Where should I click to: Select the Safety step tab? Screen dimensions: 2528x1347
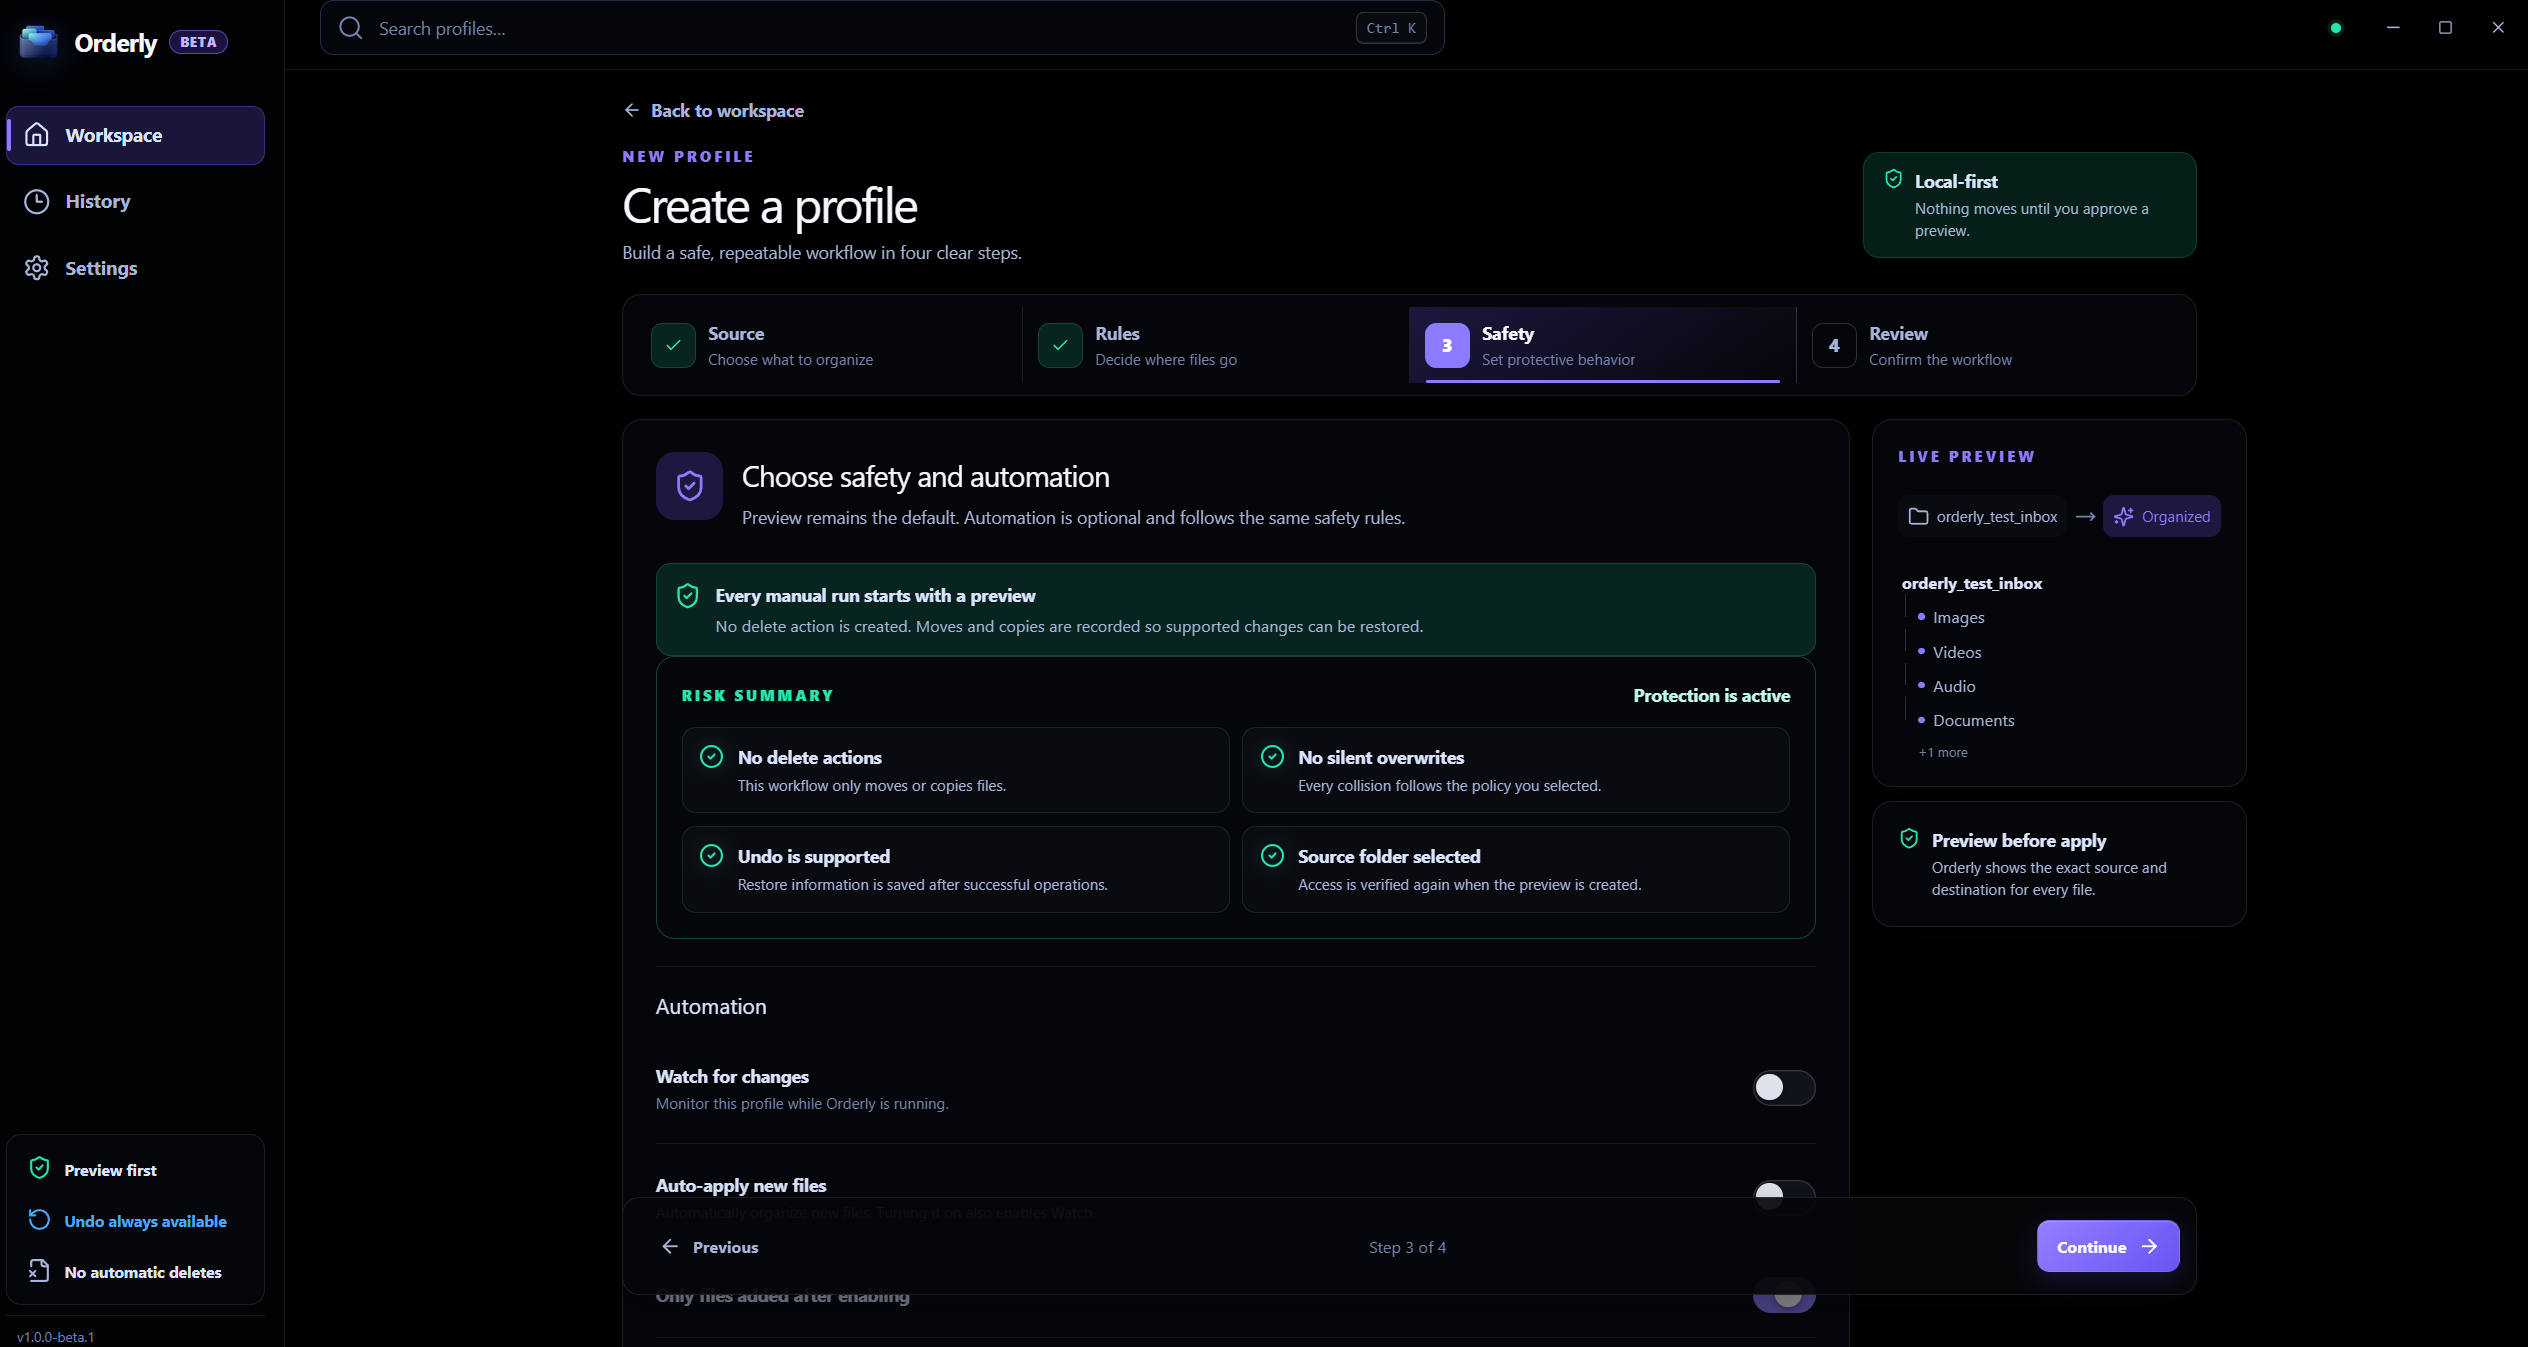pyautogui.click(x=1602, y=345)
